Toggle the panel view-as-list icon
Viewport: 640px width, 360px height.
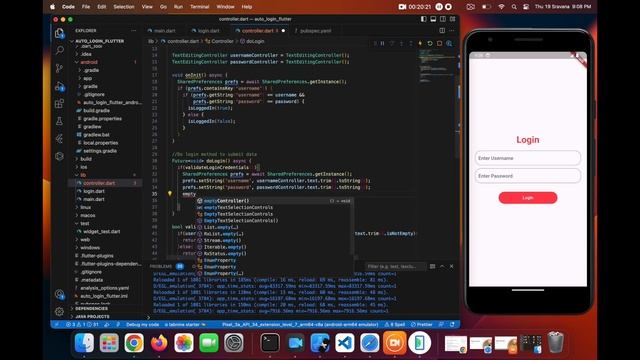(x=432, y=266)
